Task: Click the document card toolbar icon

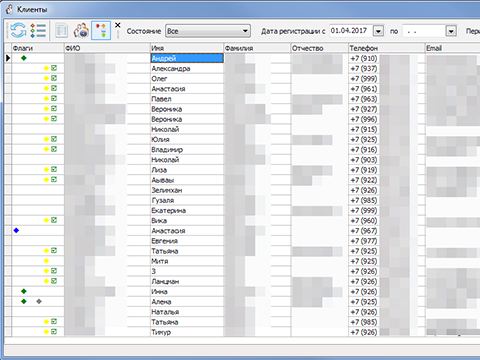Action: click(61, 31)
